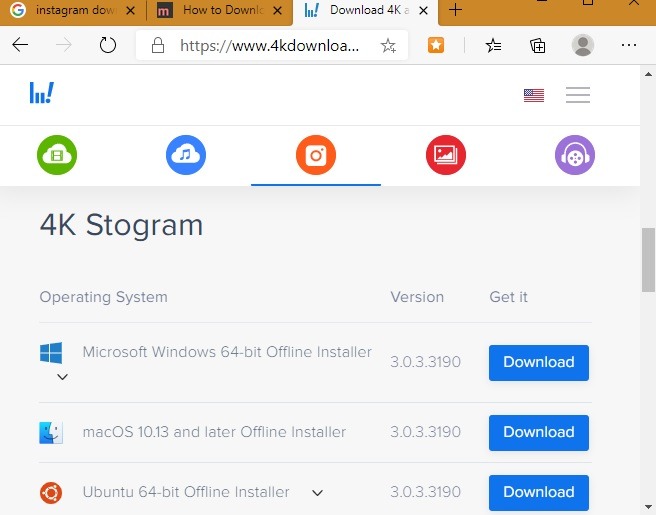Open Settings and more ellipsis menu
This screenshot has height=515, width=656.
629,45
